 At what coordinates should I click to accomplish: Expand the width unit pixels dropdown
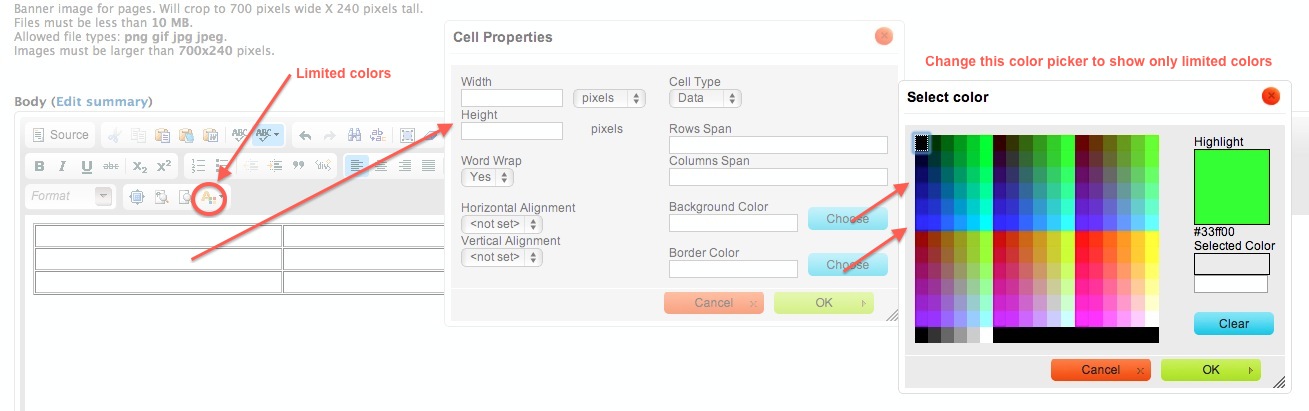pyautogui.click(x=609, y=98)
